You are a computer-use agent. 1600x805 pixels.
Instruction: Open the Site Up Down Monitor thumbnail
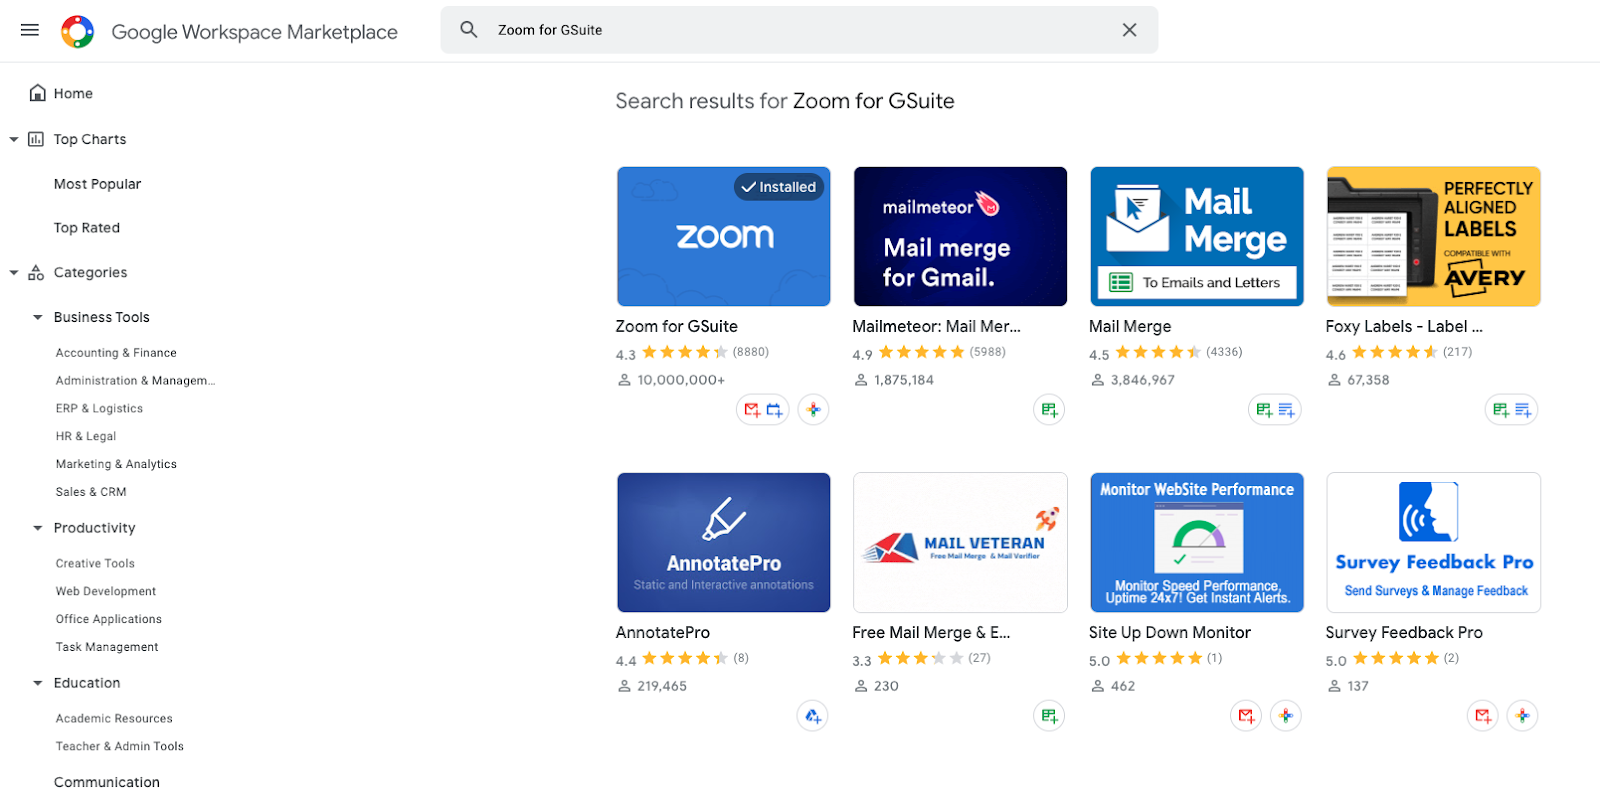1197,542
